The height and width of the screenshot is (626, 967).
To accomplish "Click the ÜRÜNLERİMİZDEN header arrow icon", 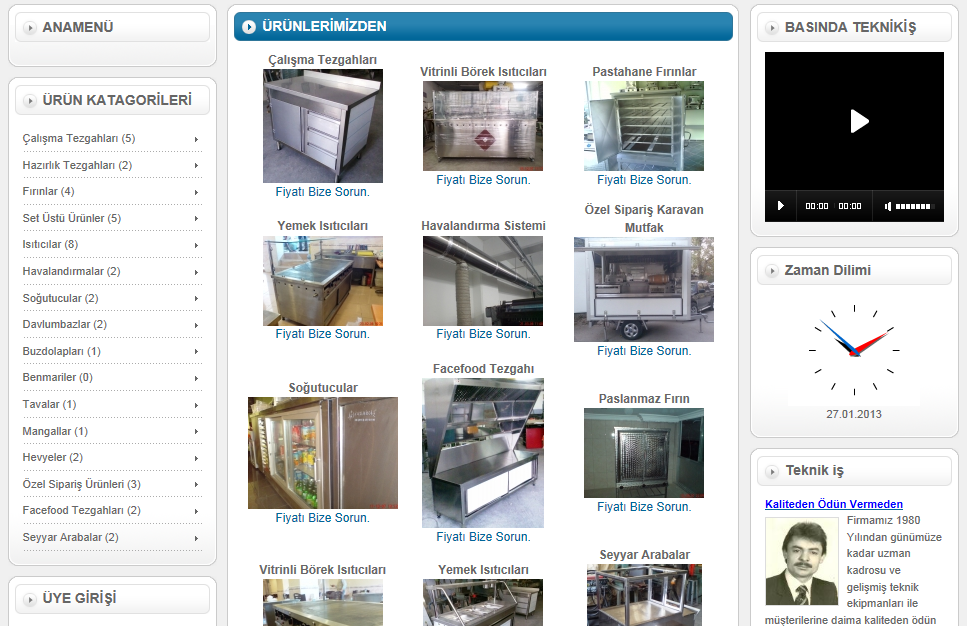I will tap(247, 27).
